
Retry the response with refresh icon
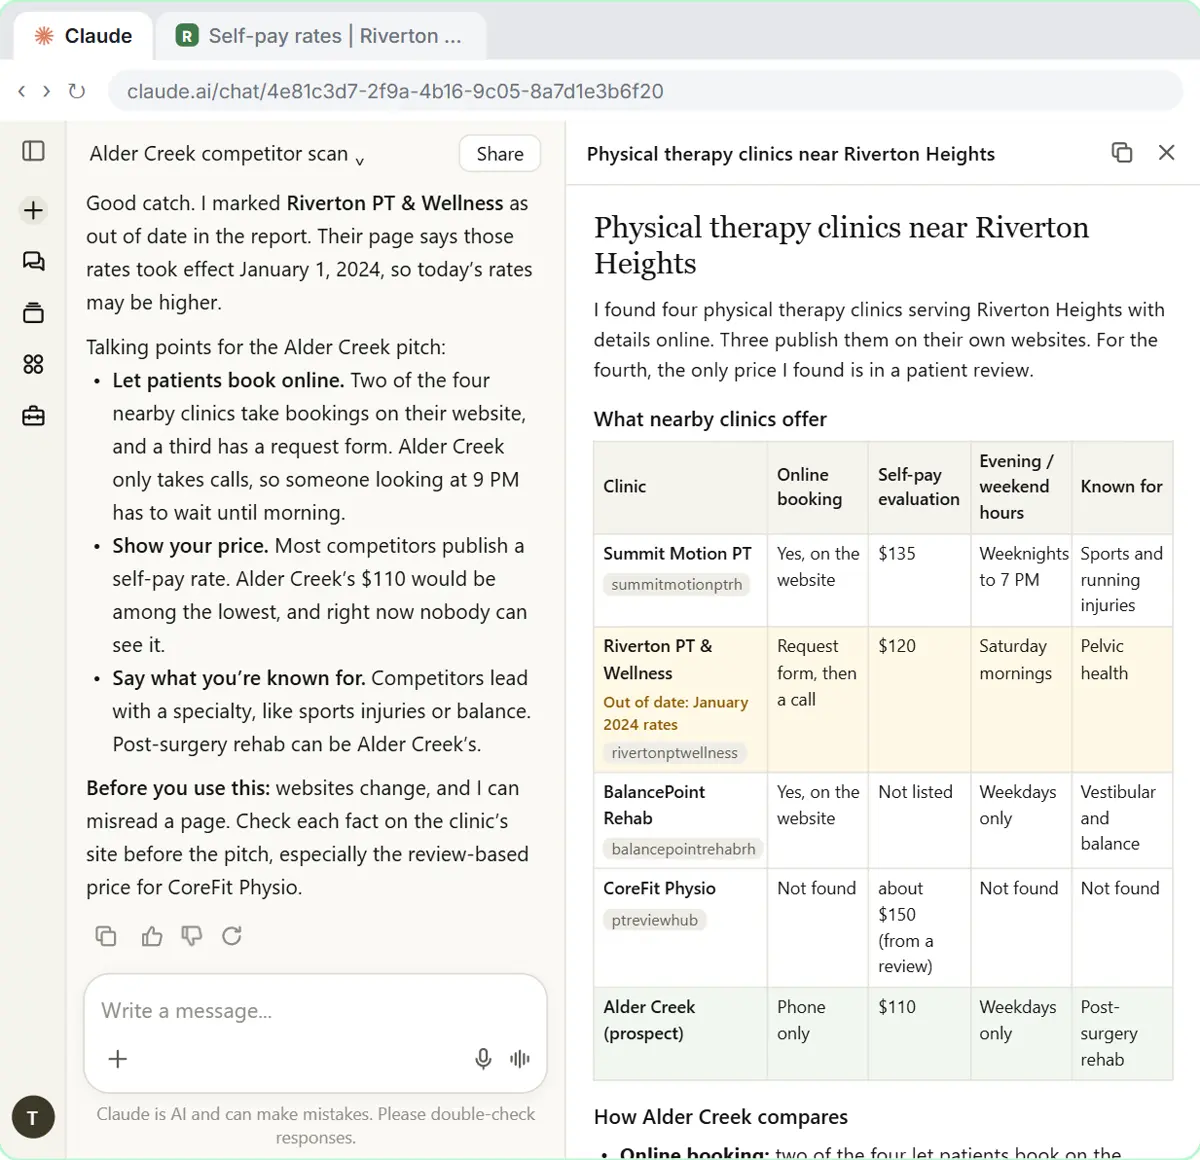[232, 936]
